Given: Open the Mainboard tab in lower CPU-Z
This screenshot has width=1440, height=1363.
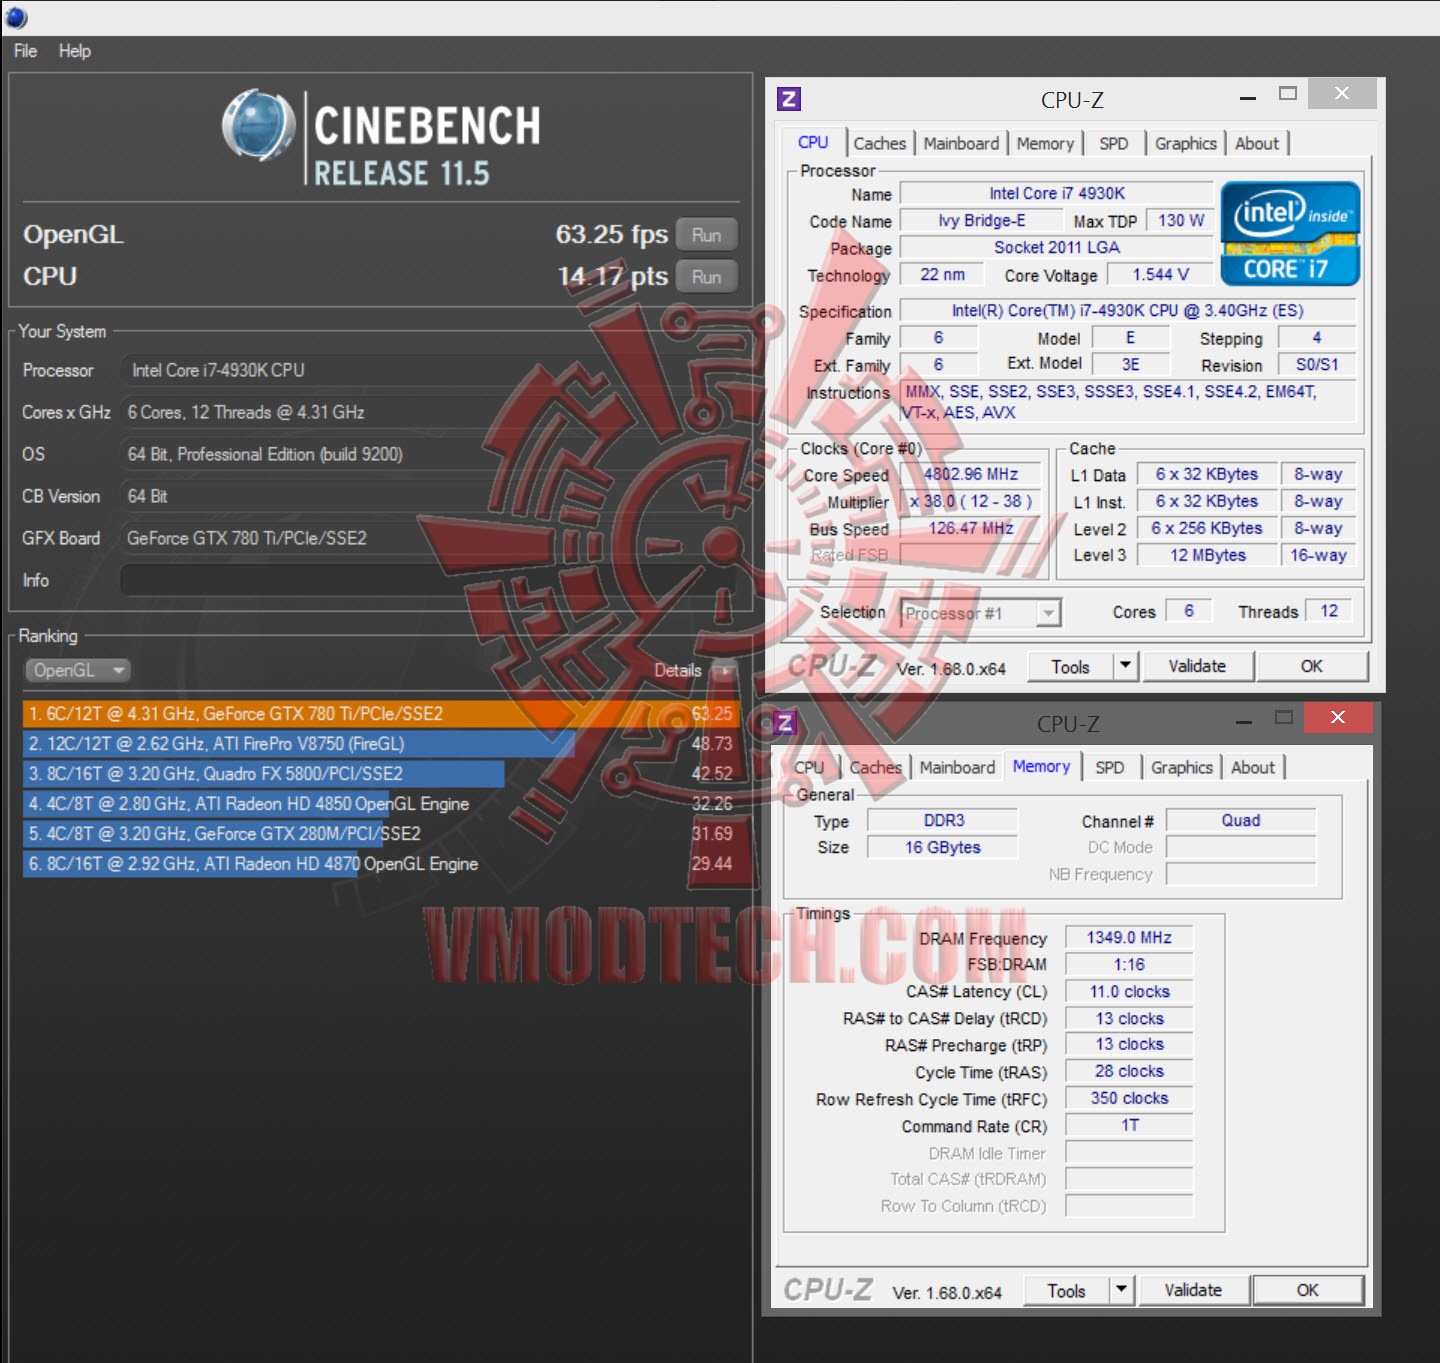Looking at the screenshot, I should pyautogui.click(x=957, y=767).
